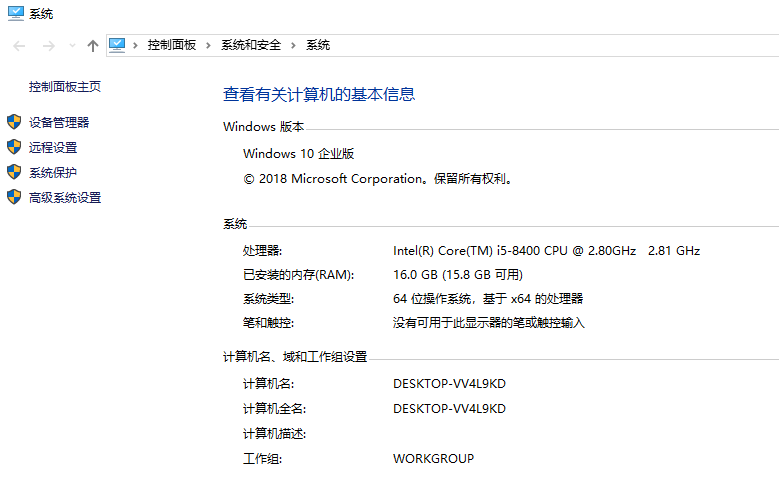Click the 系统类型 label
779x478 pixels.
[x=268, y=299]
